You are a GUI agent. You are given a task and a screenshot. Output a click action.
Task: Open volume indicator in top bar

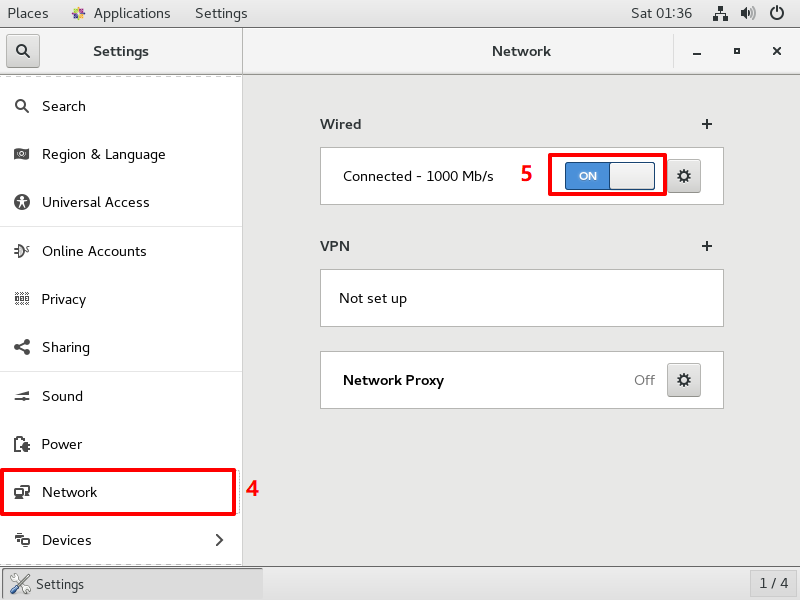(x=748, y=13)
